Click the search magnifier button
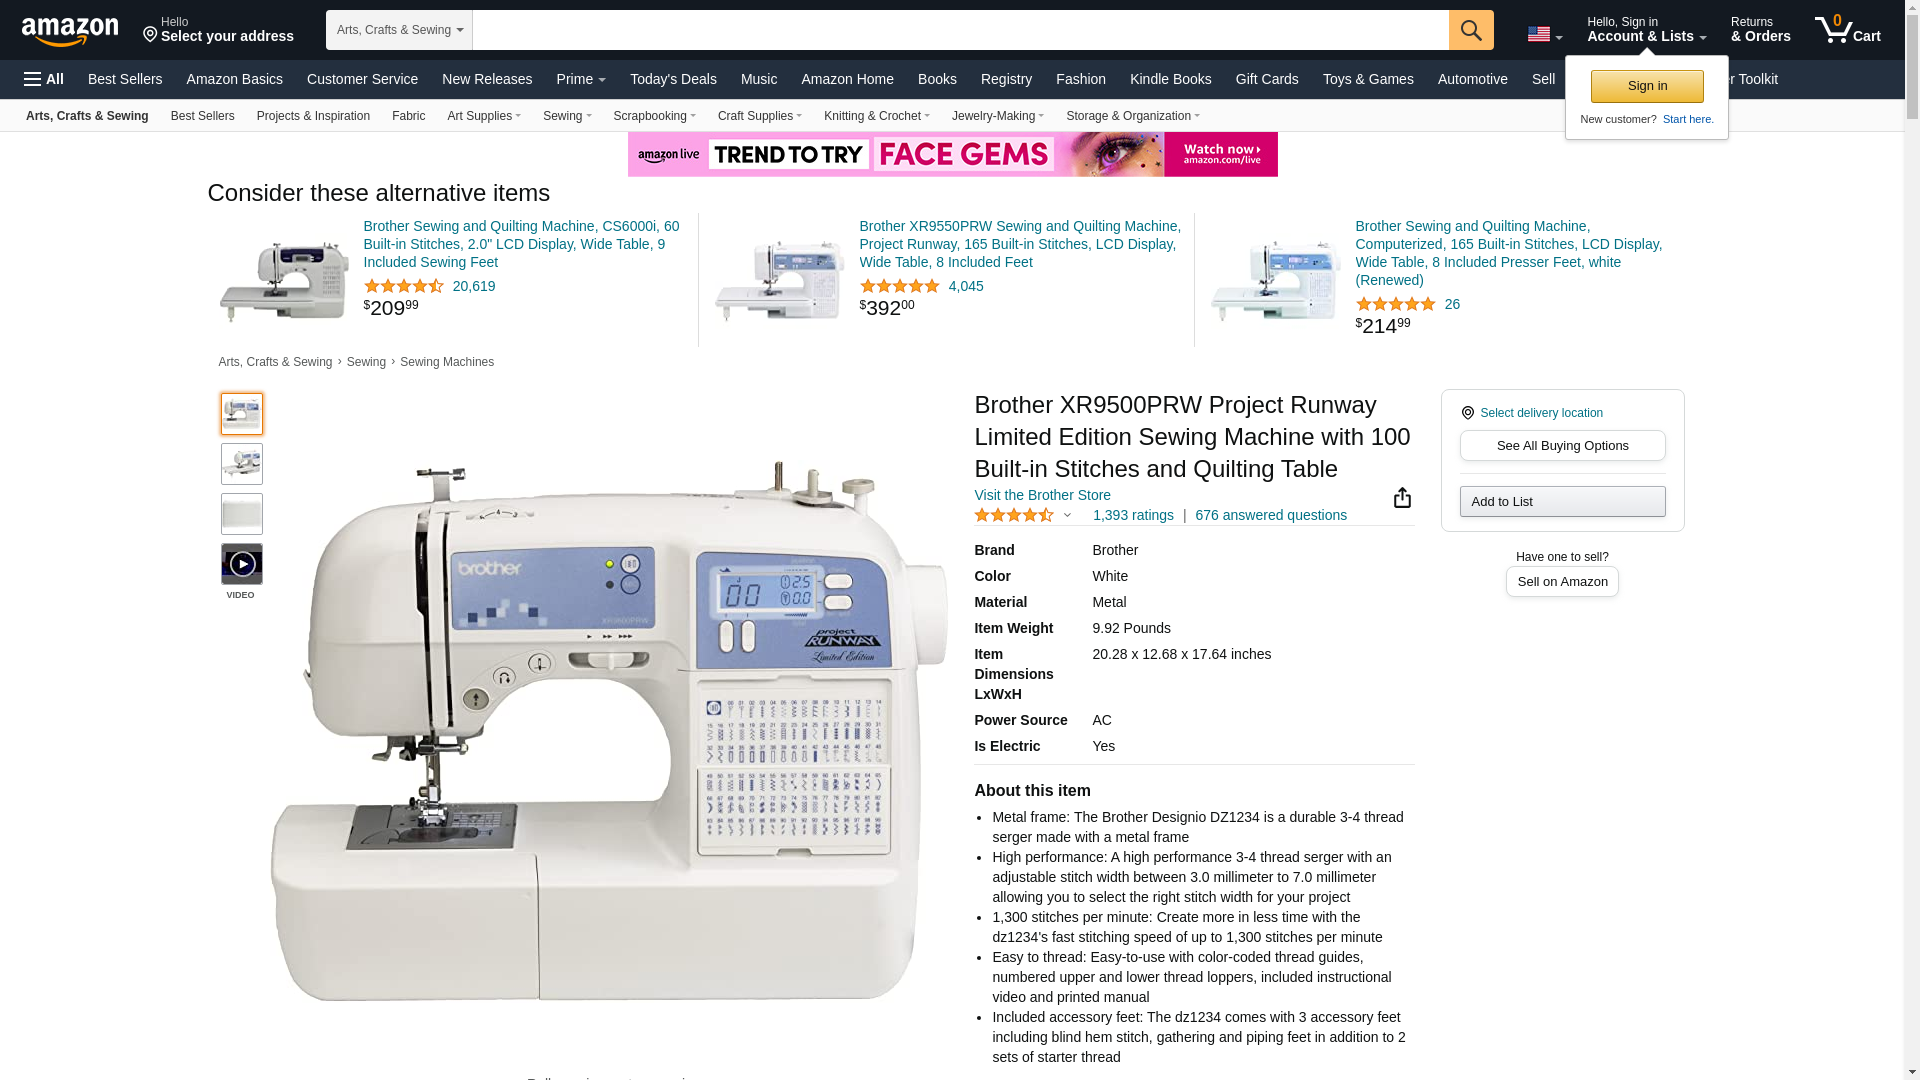1920x1080 pixels. 1471,30
